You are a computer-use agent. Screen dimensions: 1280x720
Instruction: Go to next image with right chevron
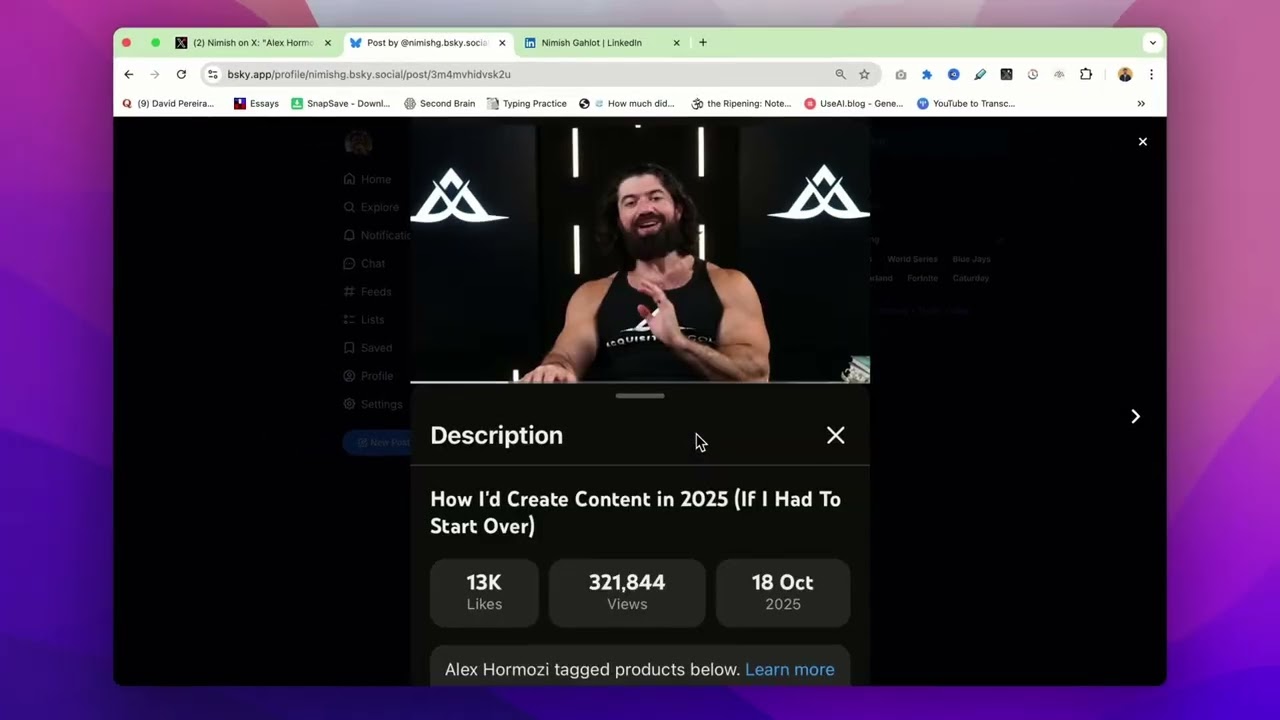[x=1135, y=416]
